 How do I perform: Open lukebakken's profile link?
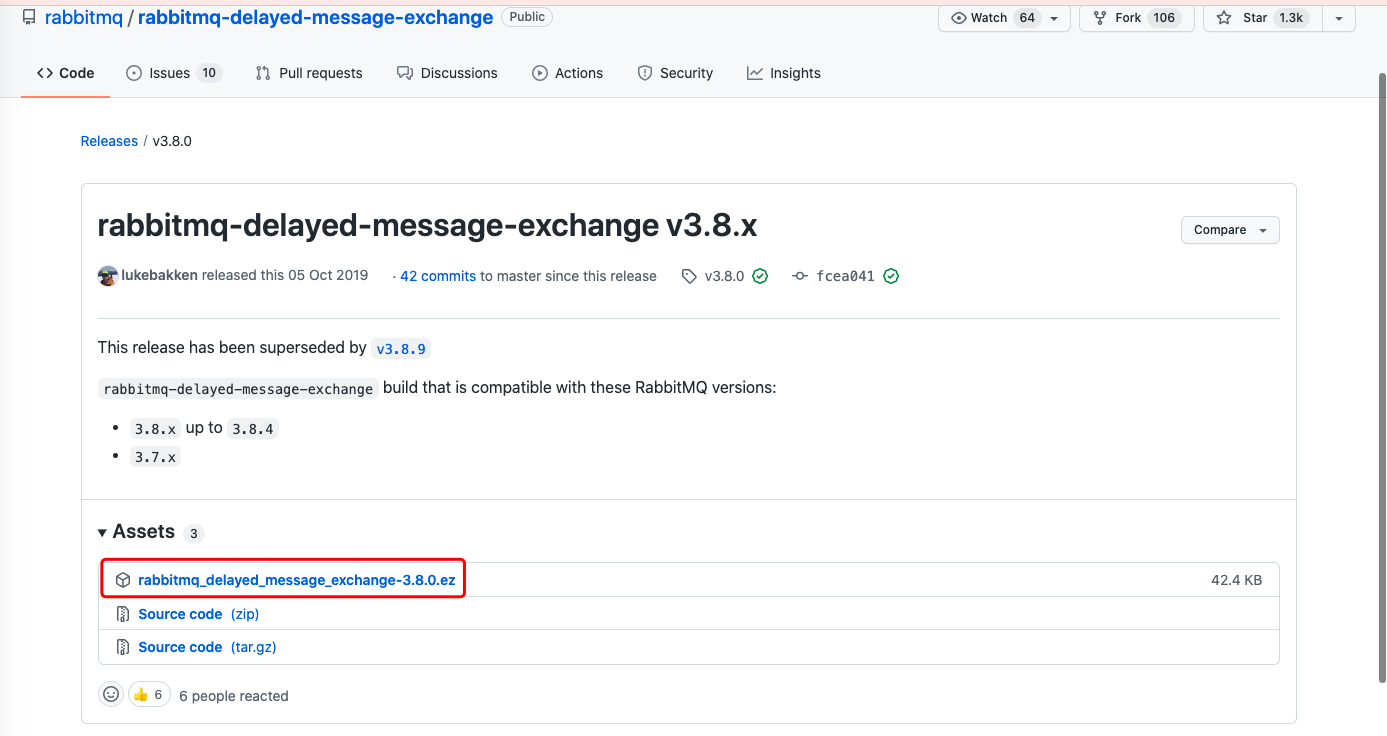click(159, 275)
